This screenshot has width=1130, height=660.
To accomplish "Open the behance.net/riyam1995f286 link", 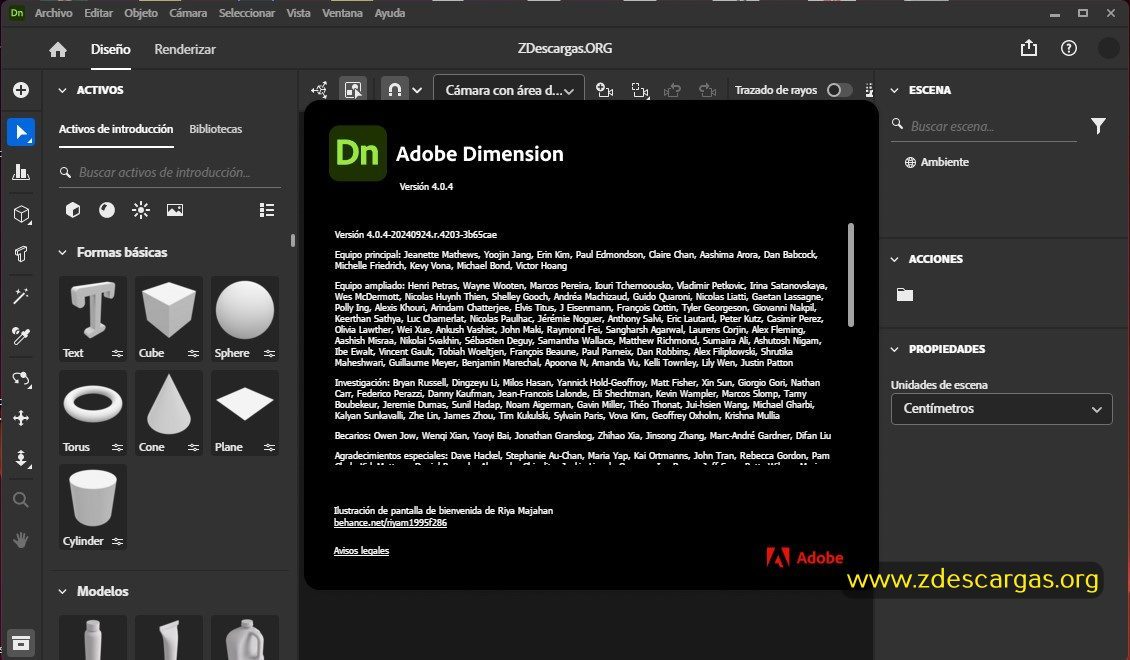I will (390, 523).
